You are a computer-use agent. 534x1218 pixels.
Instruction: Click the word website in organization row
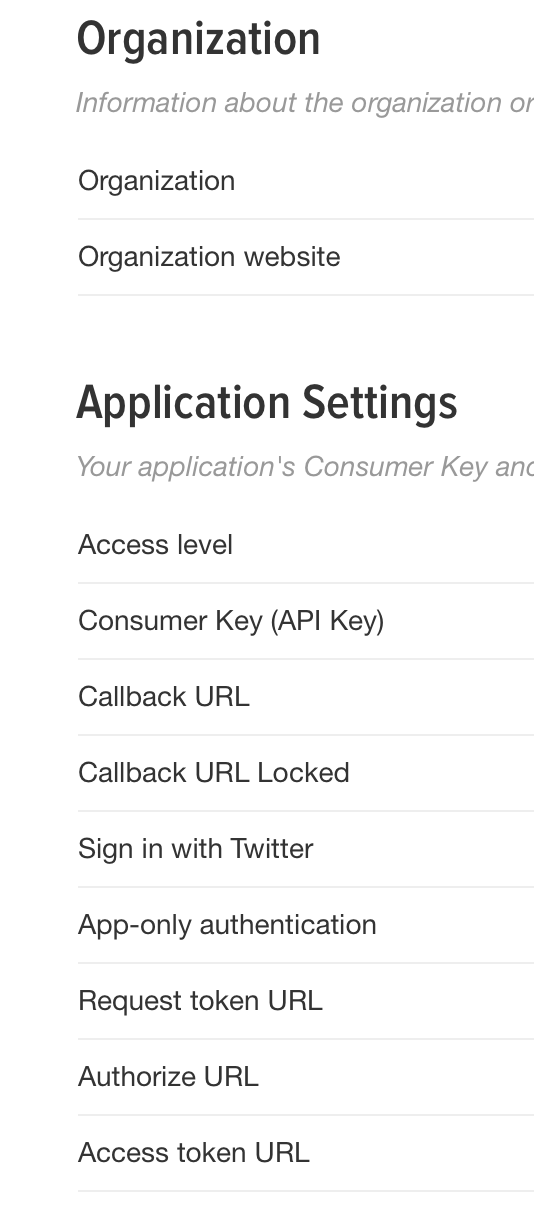(x=292, y=257)
